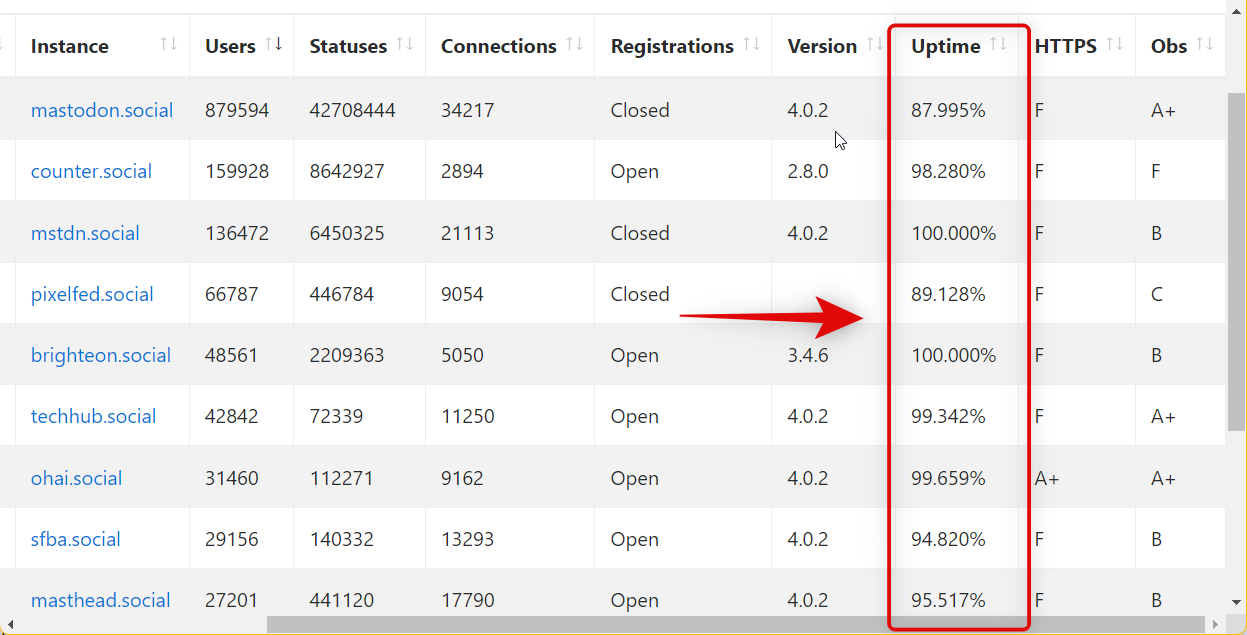Select the 446784 statuses cell
Image resolution: width=1247 pixels, height=635 pixels.
[342, 294]
